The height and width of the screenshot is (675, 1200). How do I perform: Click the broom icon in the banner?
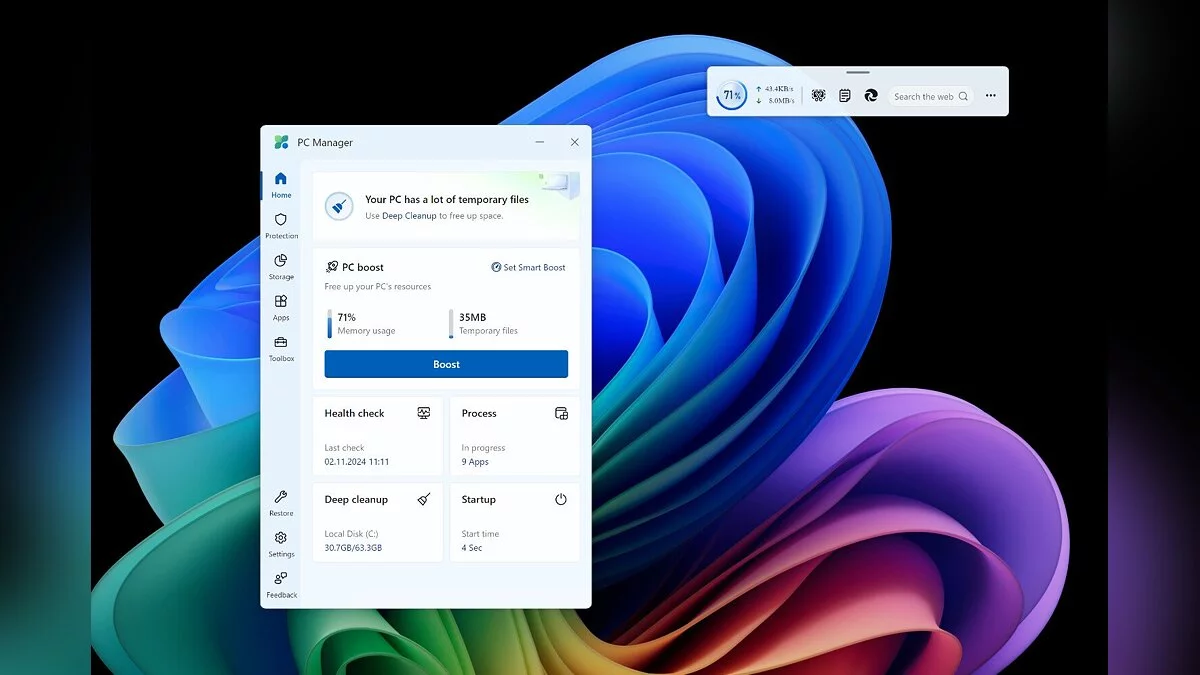339,207
